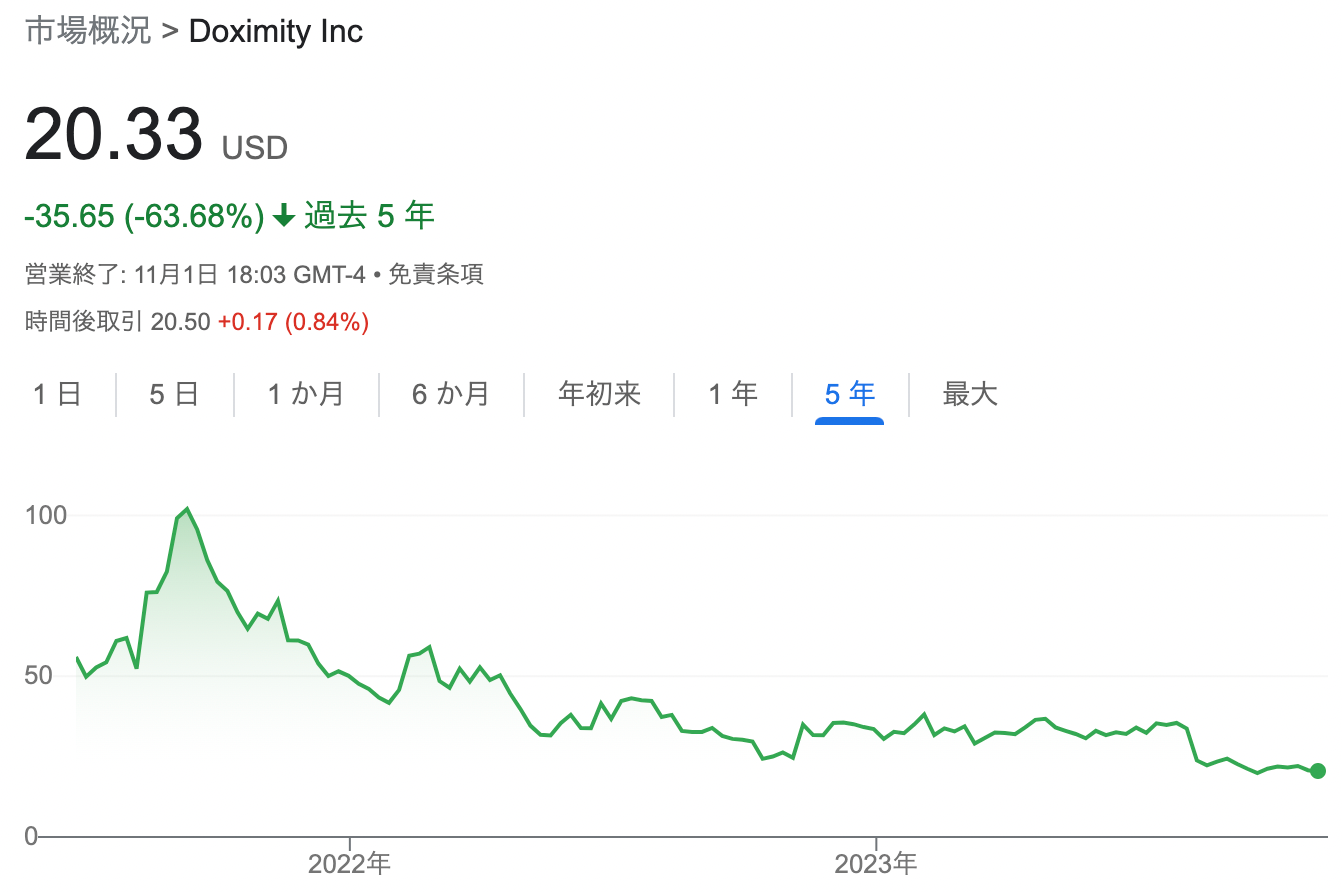Viewport: 1342px width, 892px height.
Task: Click the chart's highest peak near 100
Action: click(187, 510)
